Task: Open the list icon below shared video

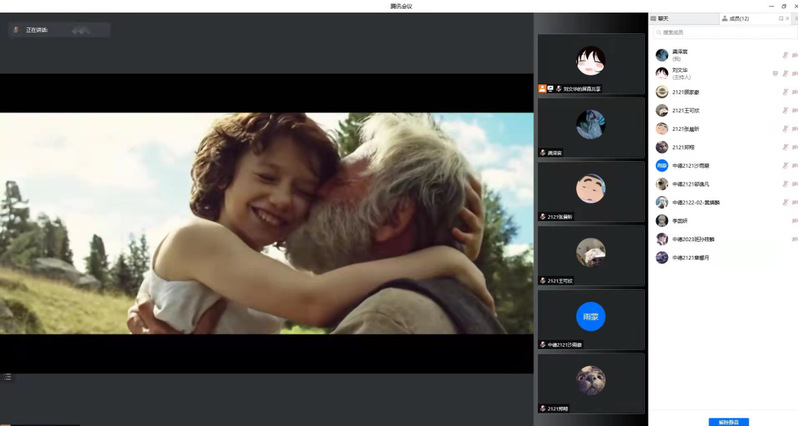Action: 8,377
